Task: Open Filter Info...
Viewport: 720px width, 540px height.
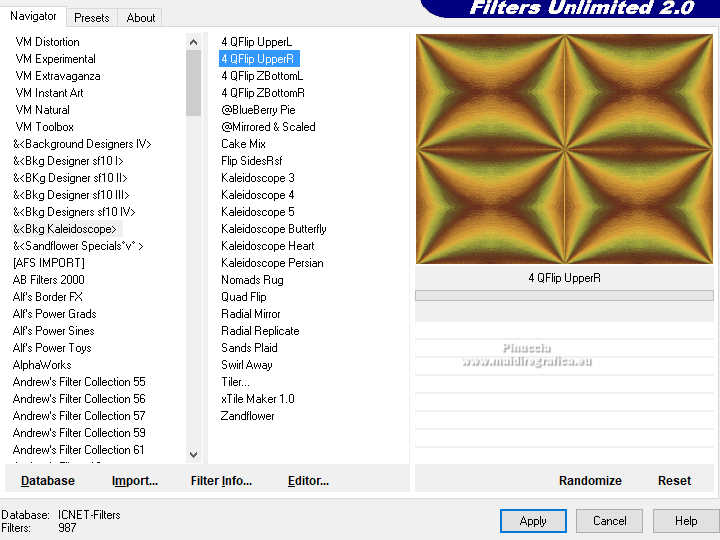Action: [221, 481]
